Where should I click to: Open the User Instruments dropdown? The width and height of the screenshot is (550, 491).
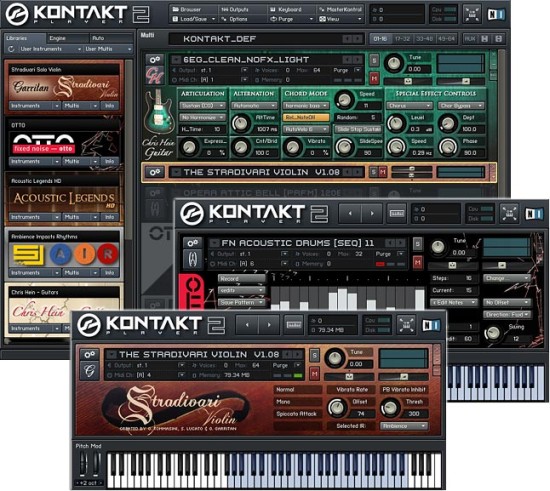pos(50,49)
